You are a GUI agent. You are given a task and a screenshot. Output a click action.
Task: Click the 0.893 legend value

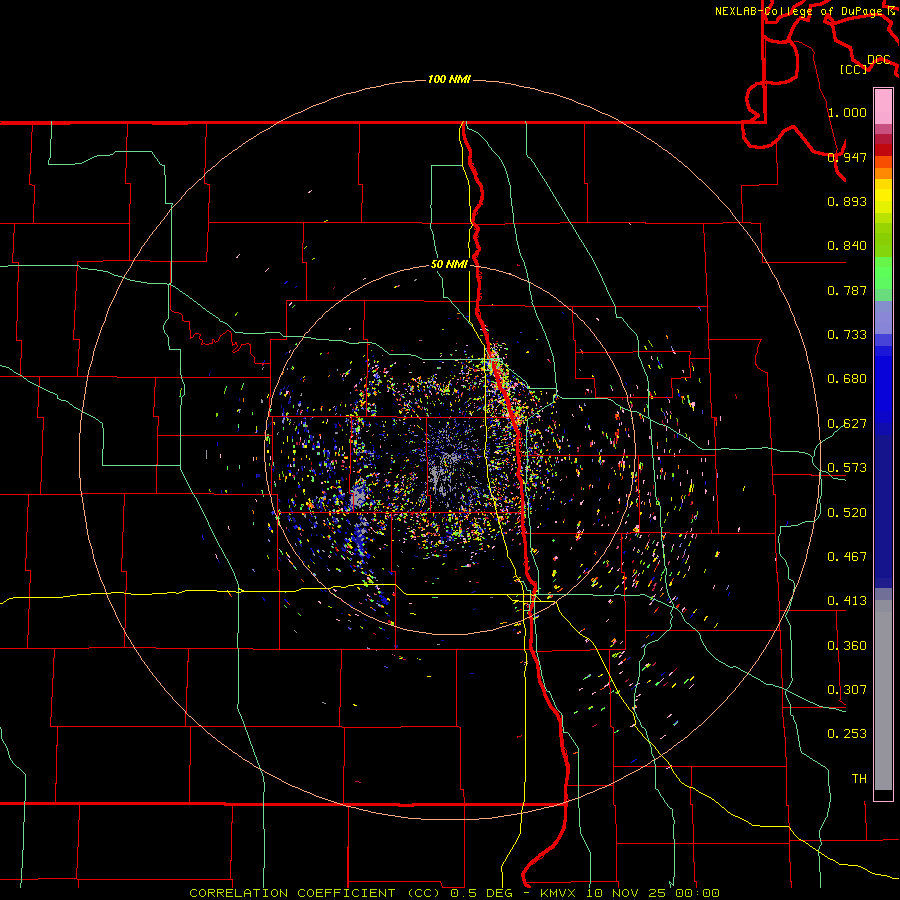tap(847, 201)
